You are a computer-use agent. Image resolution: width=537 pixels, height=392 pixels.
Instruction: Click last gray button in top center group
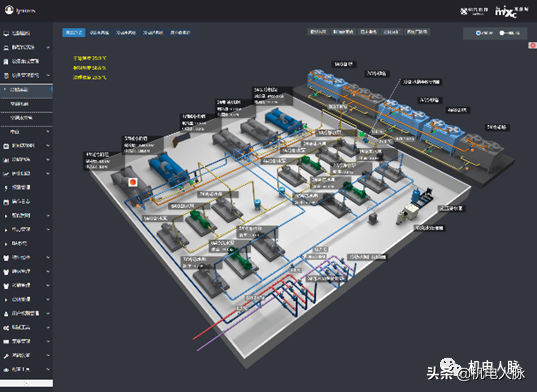[x=417, y=32]
